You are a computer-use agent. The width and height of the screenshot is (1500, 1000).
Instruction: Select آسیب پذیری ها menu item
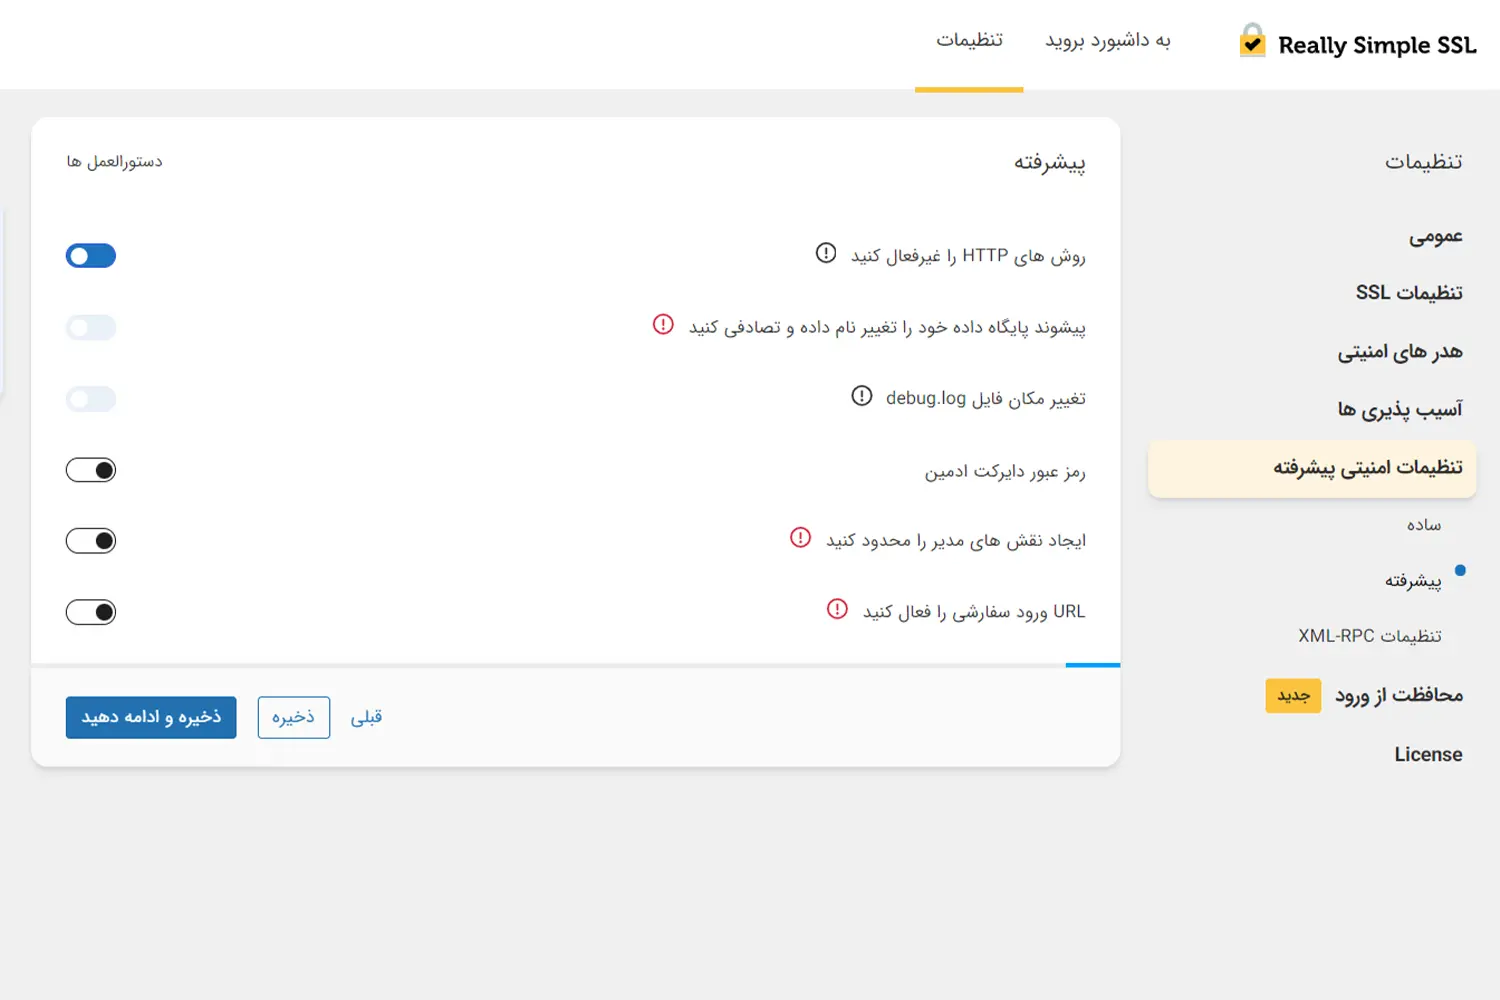(x=1400, y=409)
